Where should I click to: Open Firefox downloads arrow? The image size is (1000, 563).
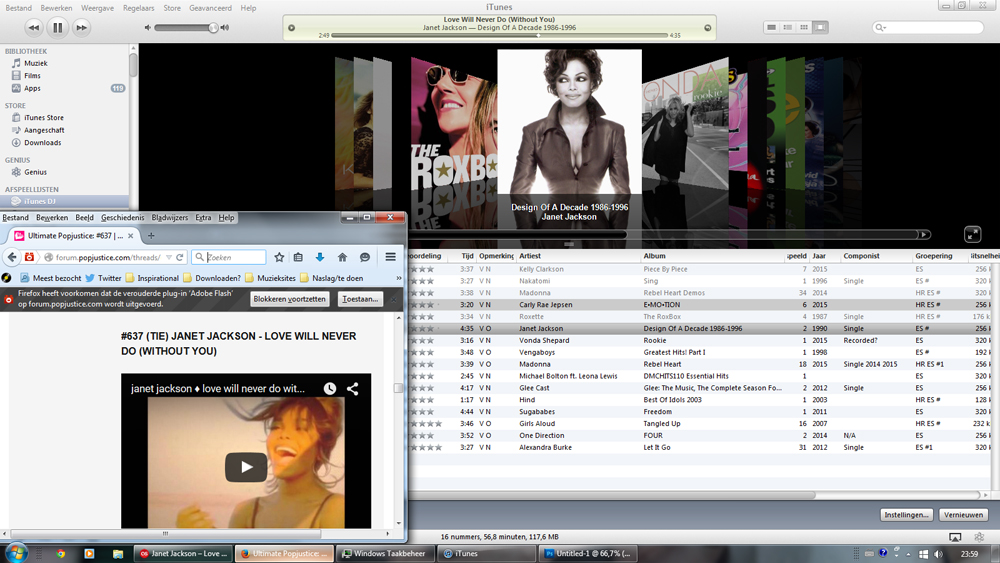[x=320, y=257]
